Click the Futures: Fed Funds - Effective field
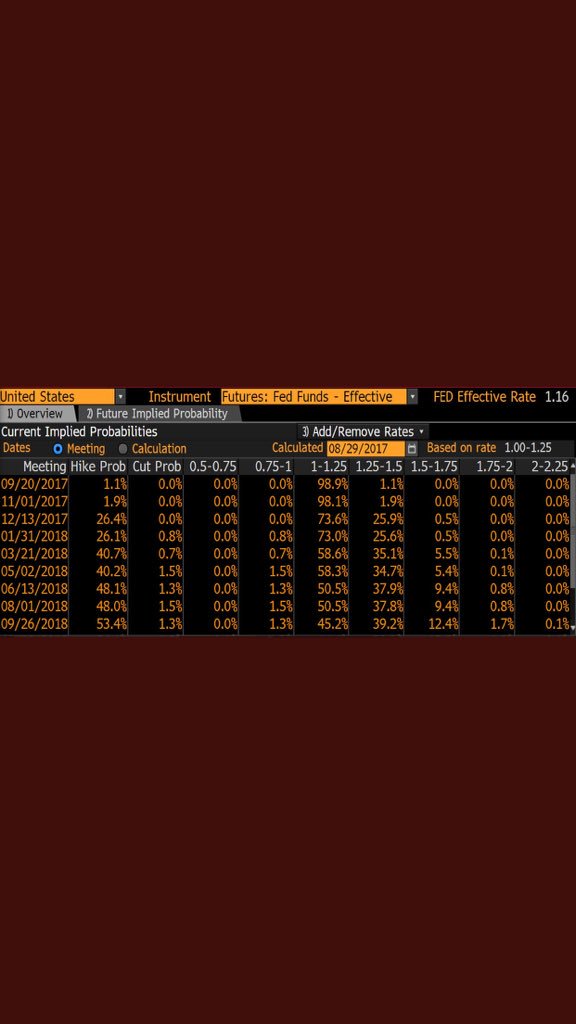Screen dimensions: 576x1024 [313, 396]
